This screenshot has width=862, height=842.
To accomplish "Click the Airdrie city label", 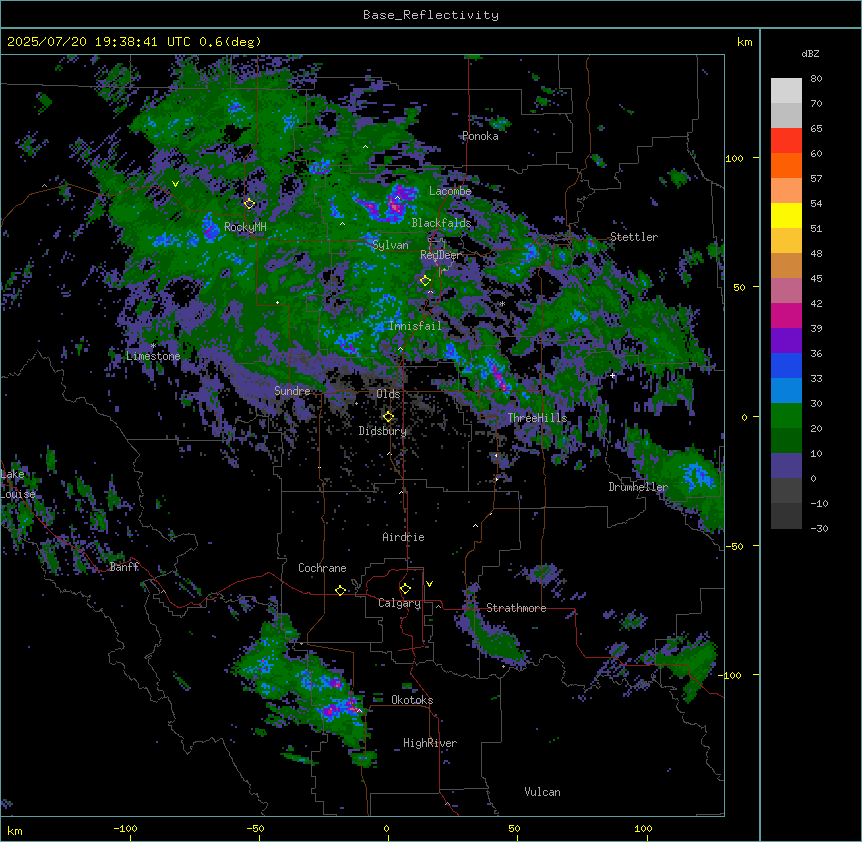I will (x=404, y=537).
